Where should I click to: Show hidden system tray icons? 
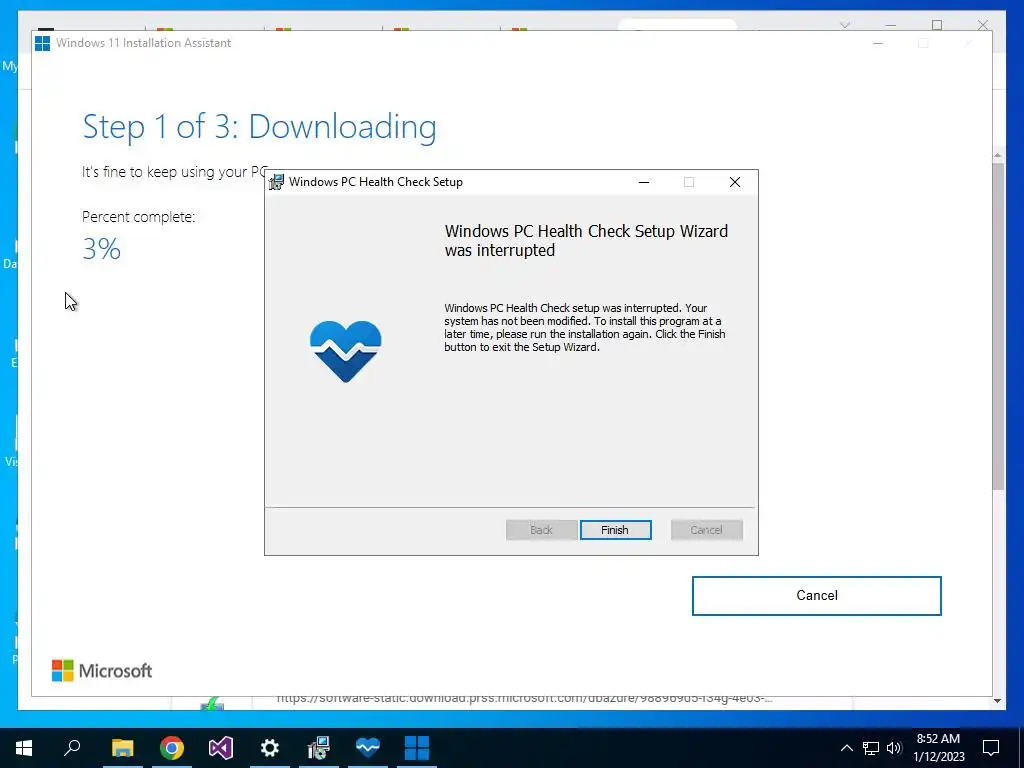click(x=846, y=748)
